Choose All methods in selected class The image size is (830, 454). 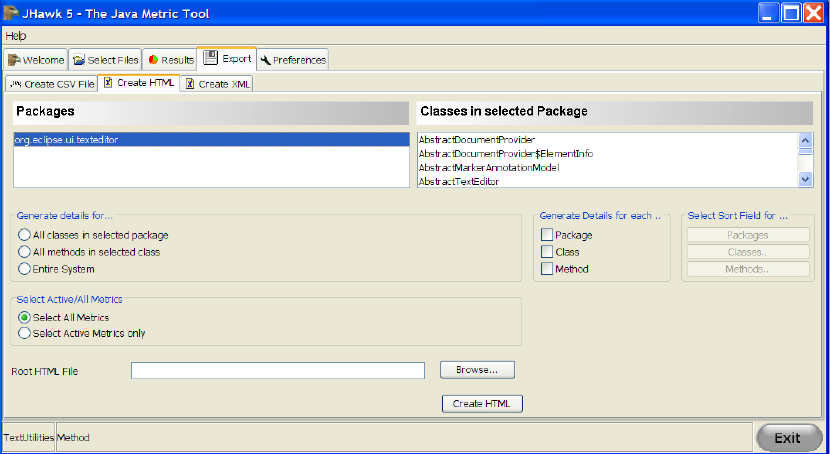pyautogui.click(x=89, y=252)
